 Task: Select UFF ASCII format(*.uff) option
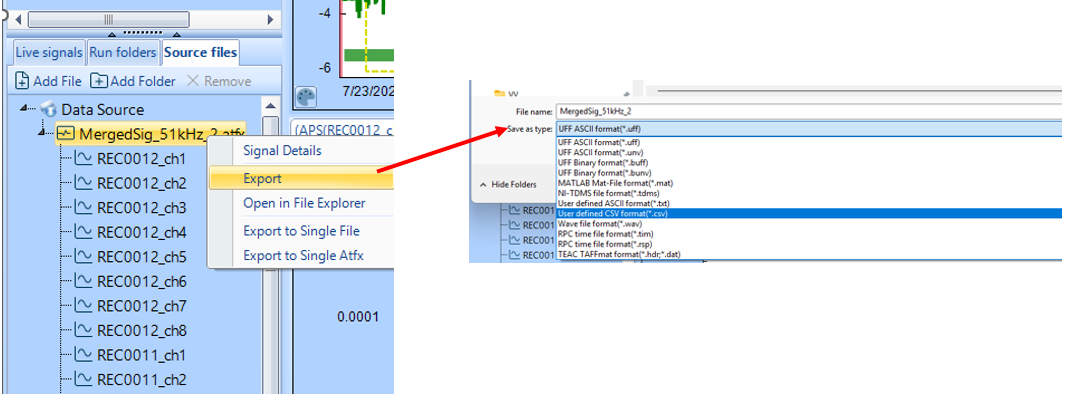[x=808, y=143]
